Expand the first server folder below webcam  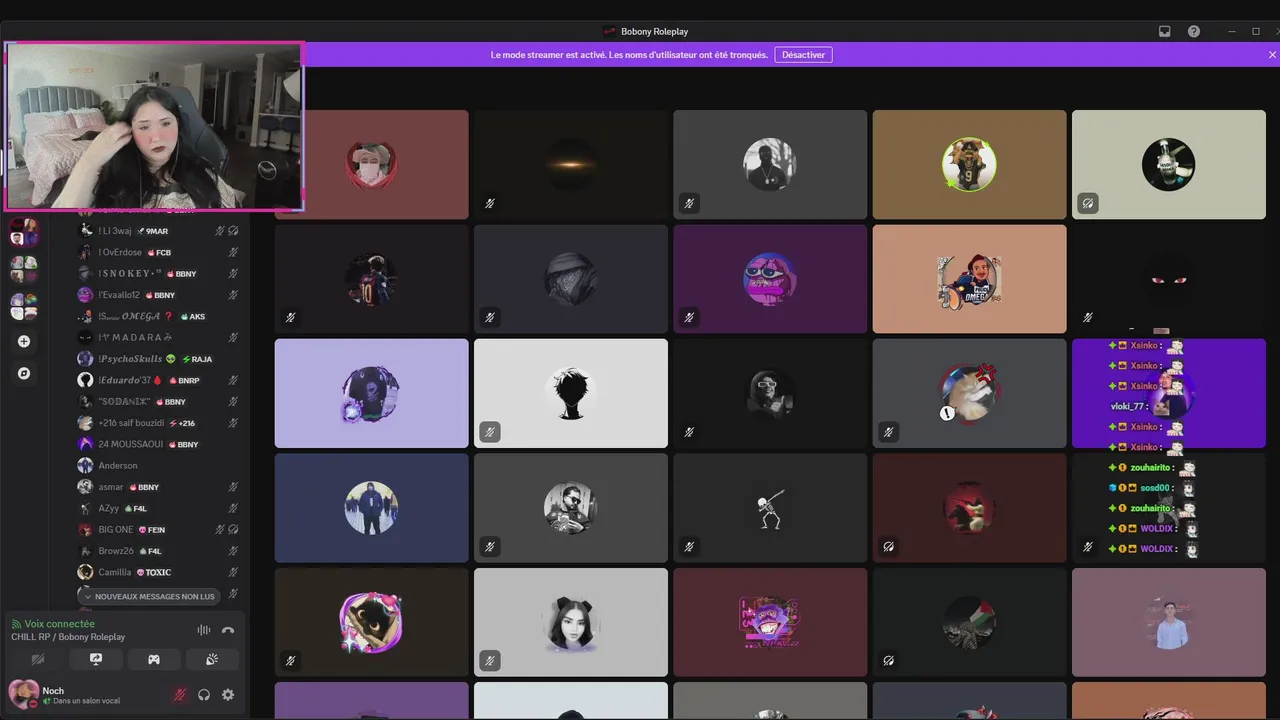[x=24, y=233]
